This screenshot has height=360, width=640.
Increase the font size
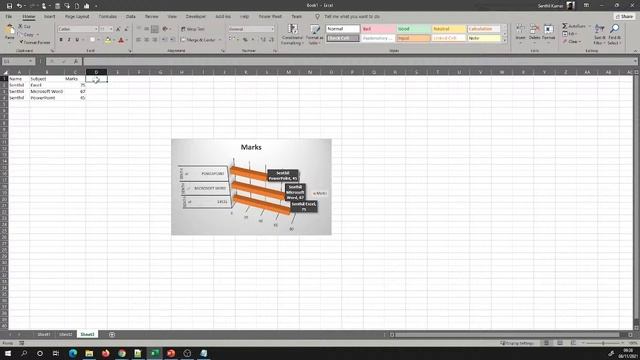tap(118, 29)
